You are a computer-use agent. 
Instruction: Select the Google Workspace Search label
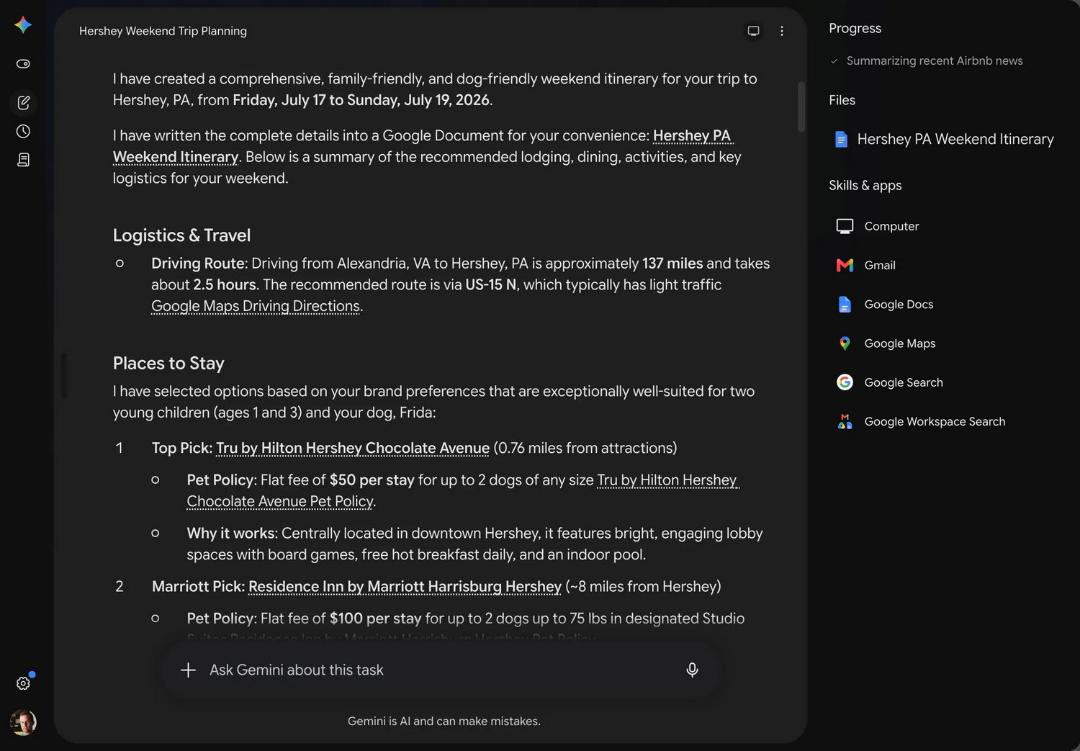[934, 422]
